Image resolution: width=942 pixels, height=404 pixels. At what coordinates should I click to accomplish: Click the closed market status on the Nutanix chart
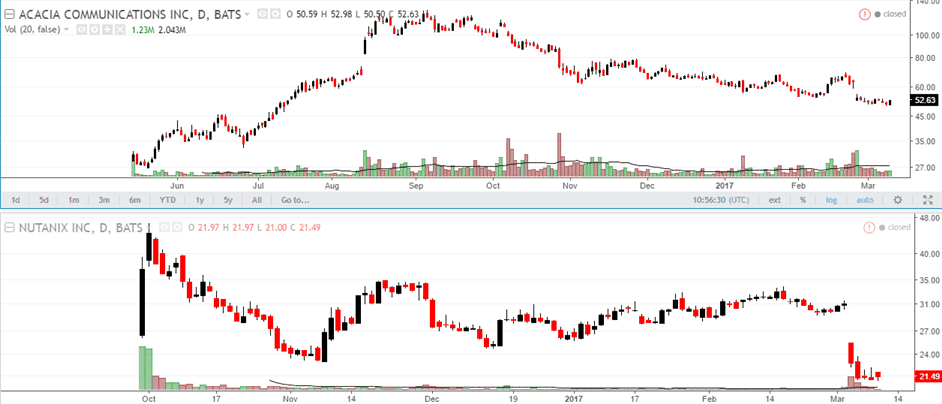coord(895,228)
